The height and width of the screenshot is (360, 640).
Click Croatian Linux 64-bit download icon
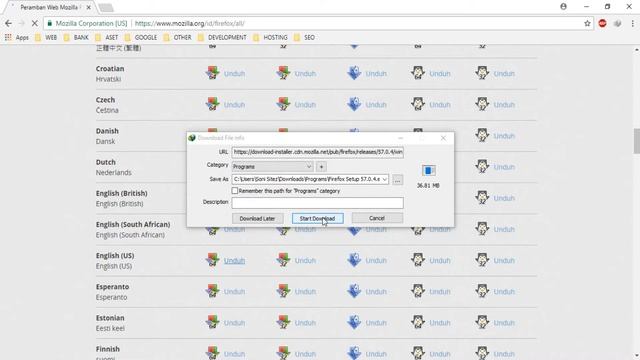click(x=418, y=73)
